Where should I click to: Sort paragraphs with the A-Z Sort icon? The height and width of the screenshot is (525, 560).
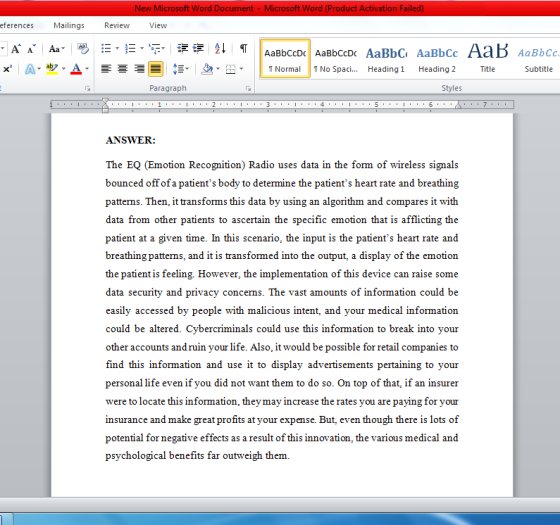tap(220, 48)
